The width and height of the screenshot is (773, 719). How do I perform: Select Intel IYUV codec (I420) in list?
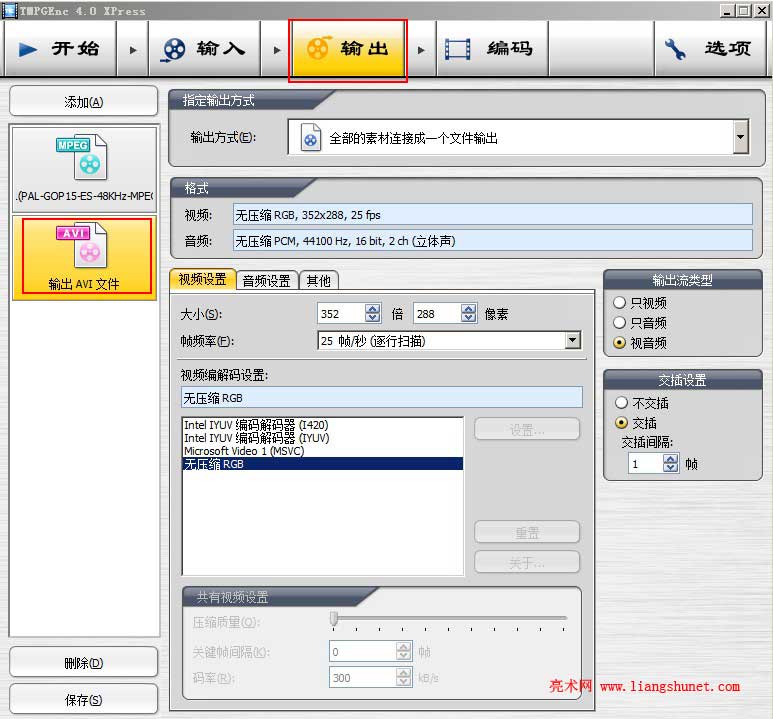coord(322,425)
